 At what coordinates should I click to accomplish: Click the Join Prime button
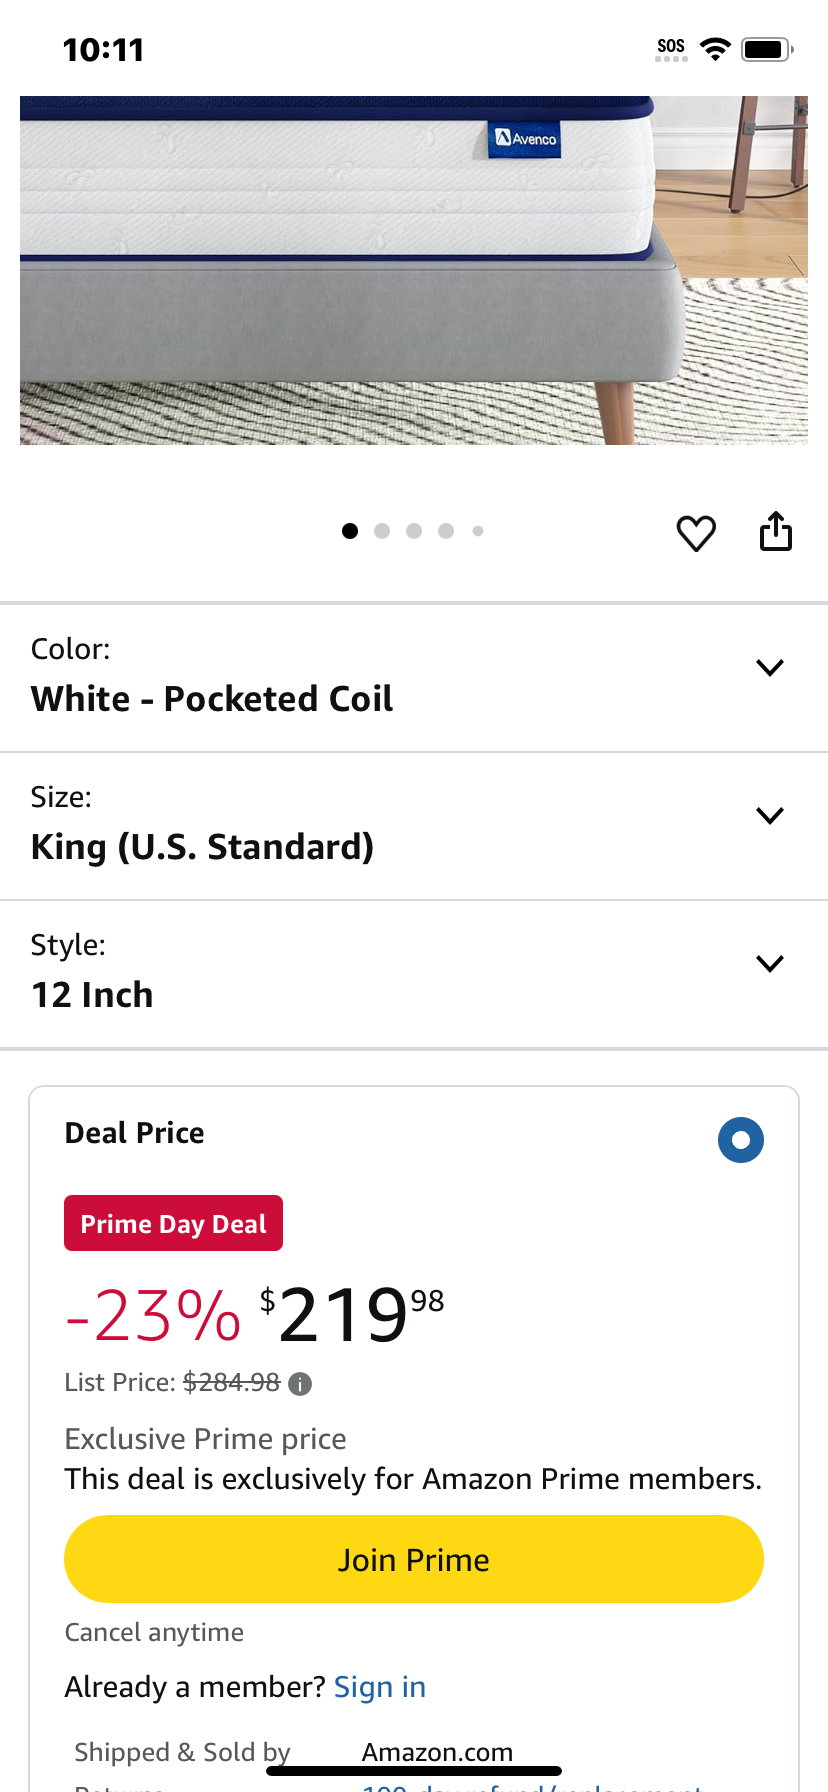[x=414, y=1559]
